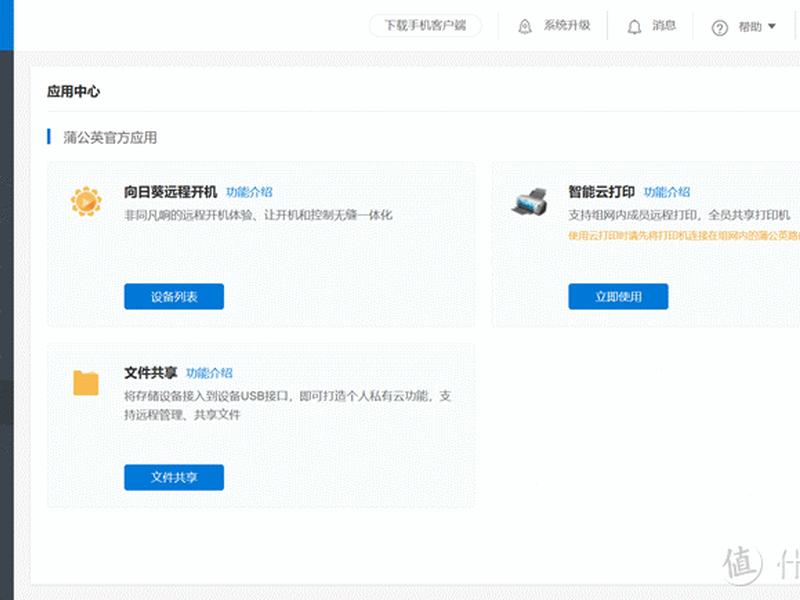
Task: Click the blue 文件共享 button
Action: coord(174,477)
